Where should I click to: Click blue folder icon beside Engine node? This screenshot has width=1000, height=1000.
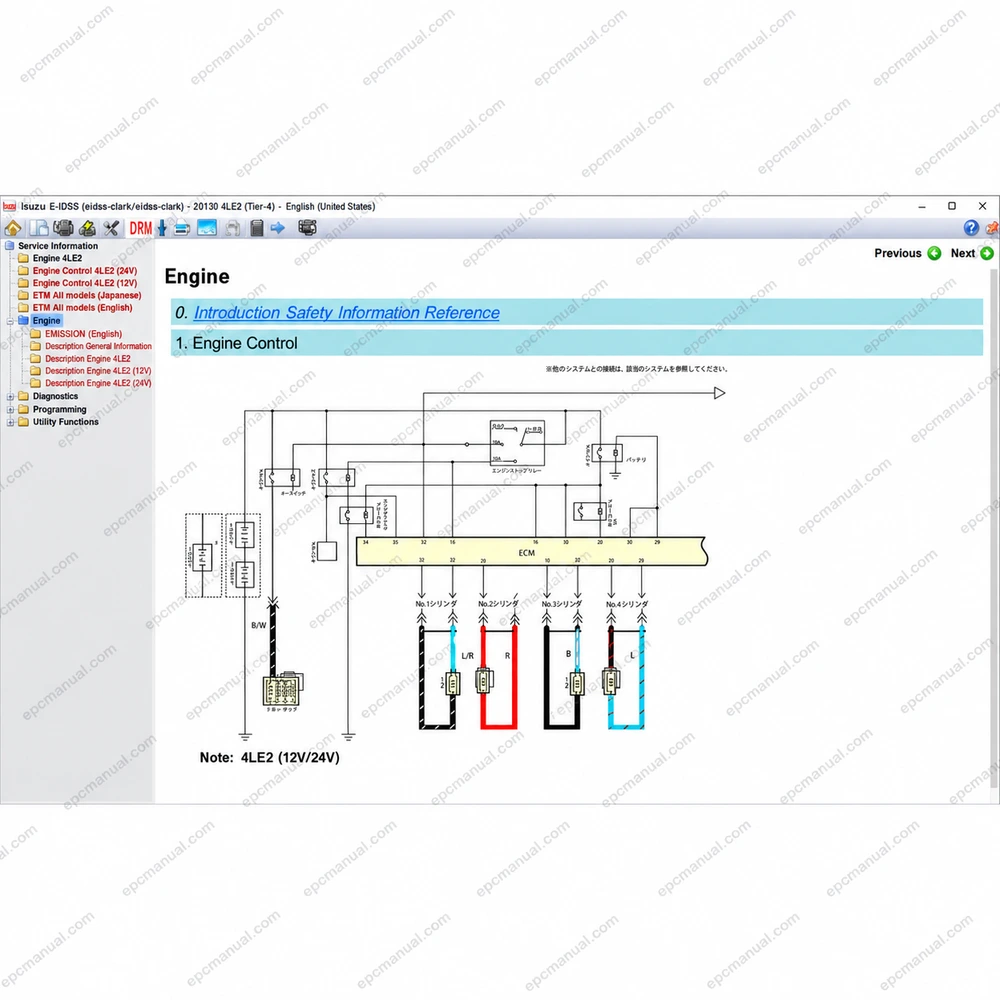(24, 320)
